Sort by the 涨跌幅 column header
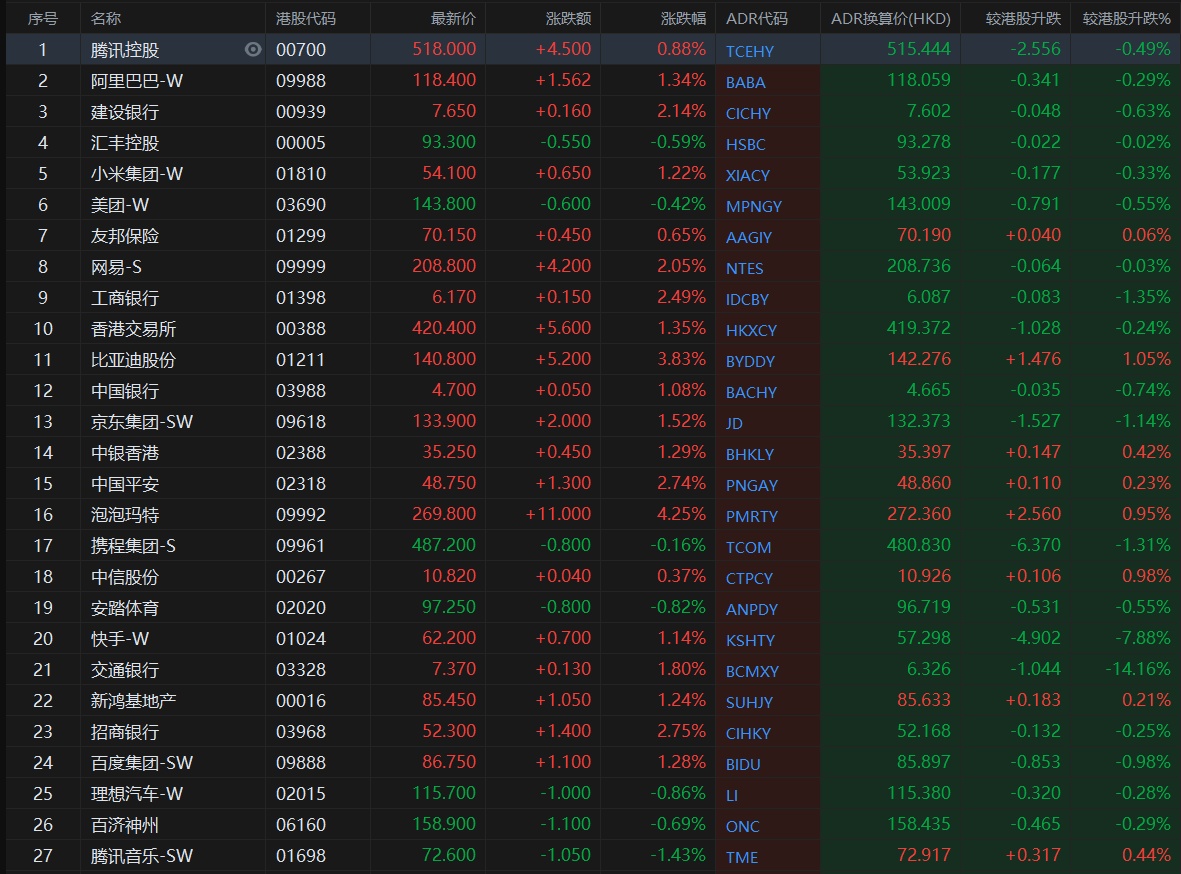This screenshot has height=874, width=1181. click(683, 18)
